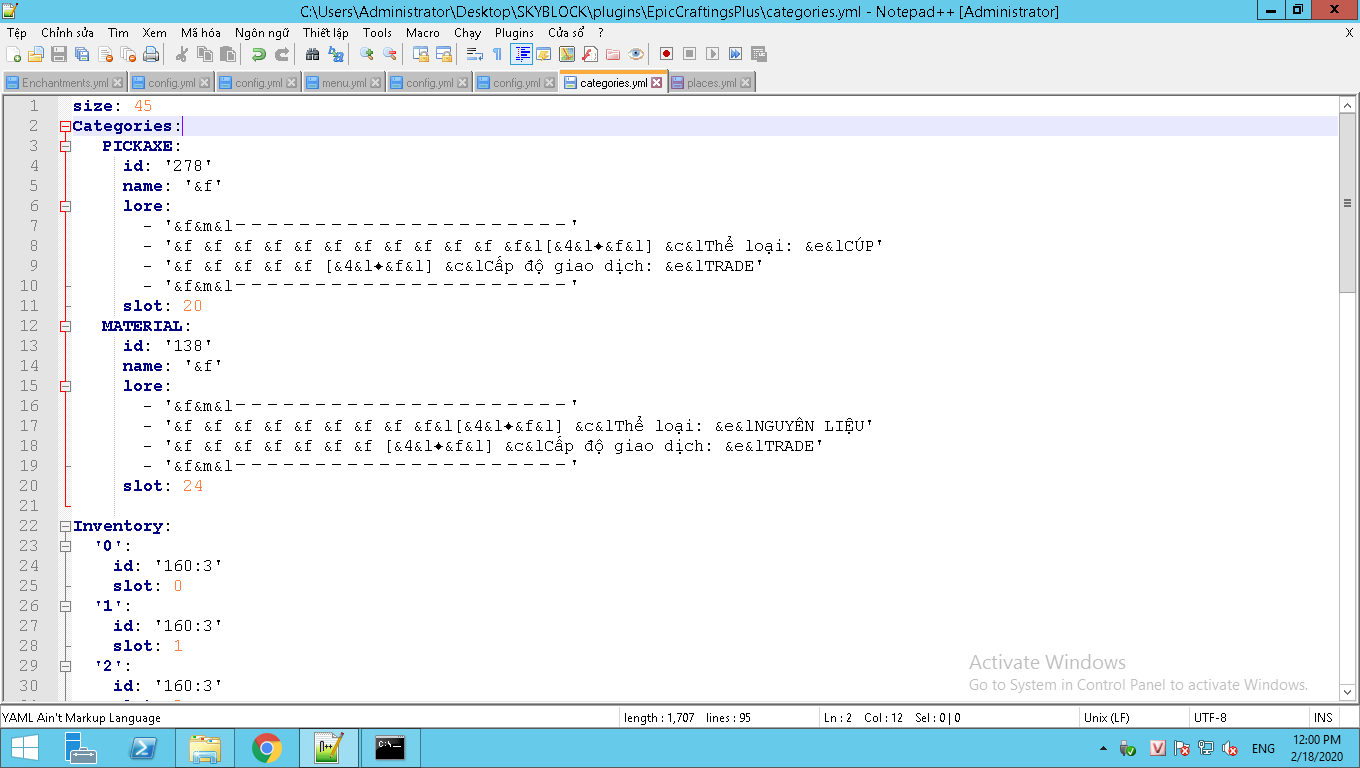The height and width of the screenshot is (768, 1360).
Task: Create a new file from the toolbar
Action: (14, 54)
